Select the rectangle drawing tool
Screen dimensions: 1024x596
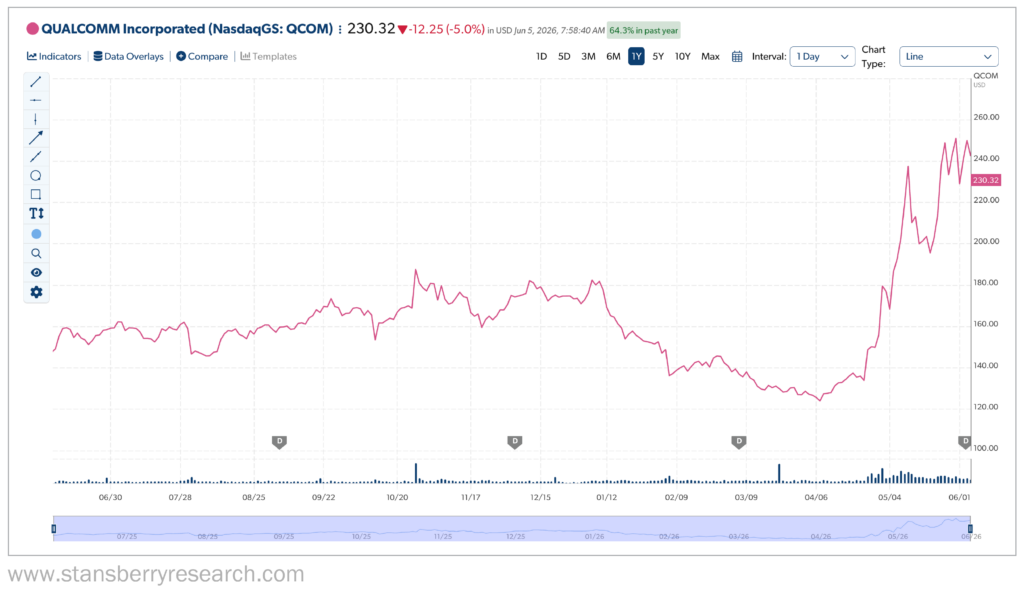(x=36, y=195)
